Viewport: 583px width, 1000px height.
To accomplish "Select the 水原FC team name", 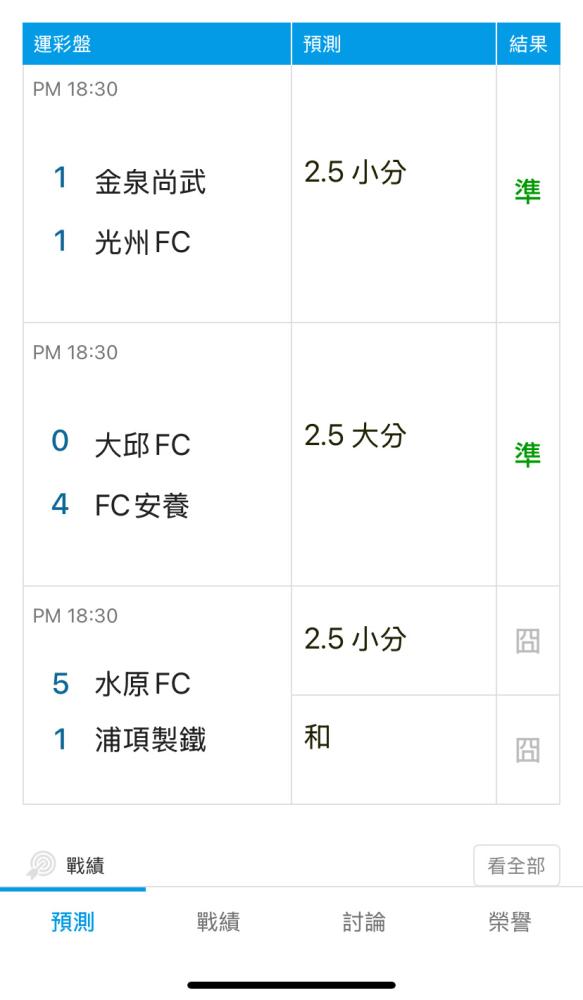I will (x=143, y=684).
